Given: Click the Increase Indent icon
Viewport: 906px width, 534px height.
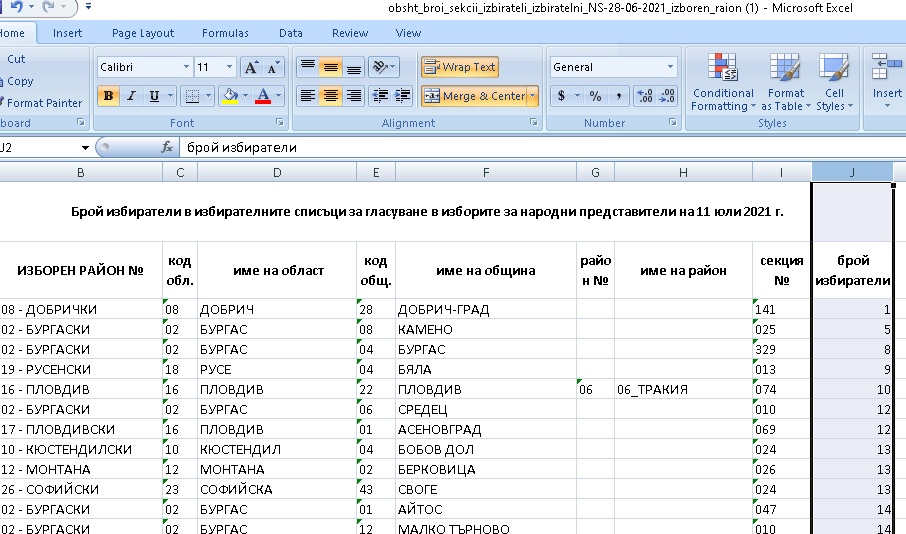Looking at the screenshot, I should point(404,96).
